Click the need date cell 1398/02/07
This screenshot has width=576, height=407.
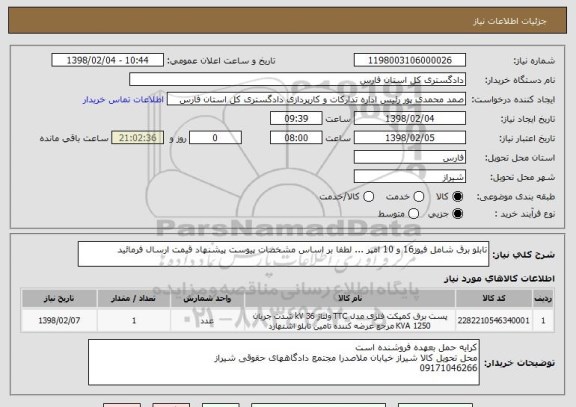[x=59, y=321]
